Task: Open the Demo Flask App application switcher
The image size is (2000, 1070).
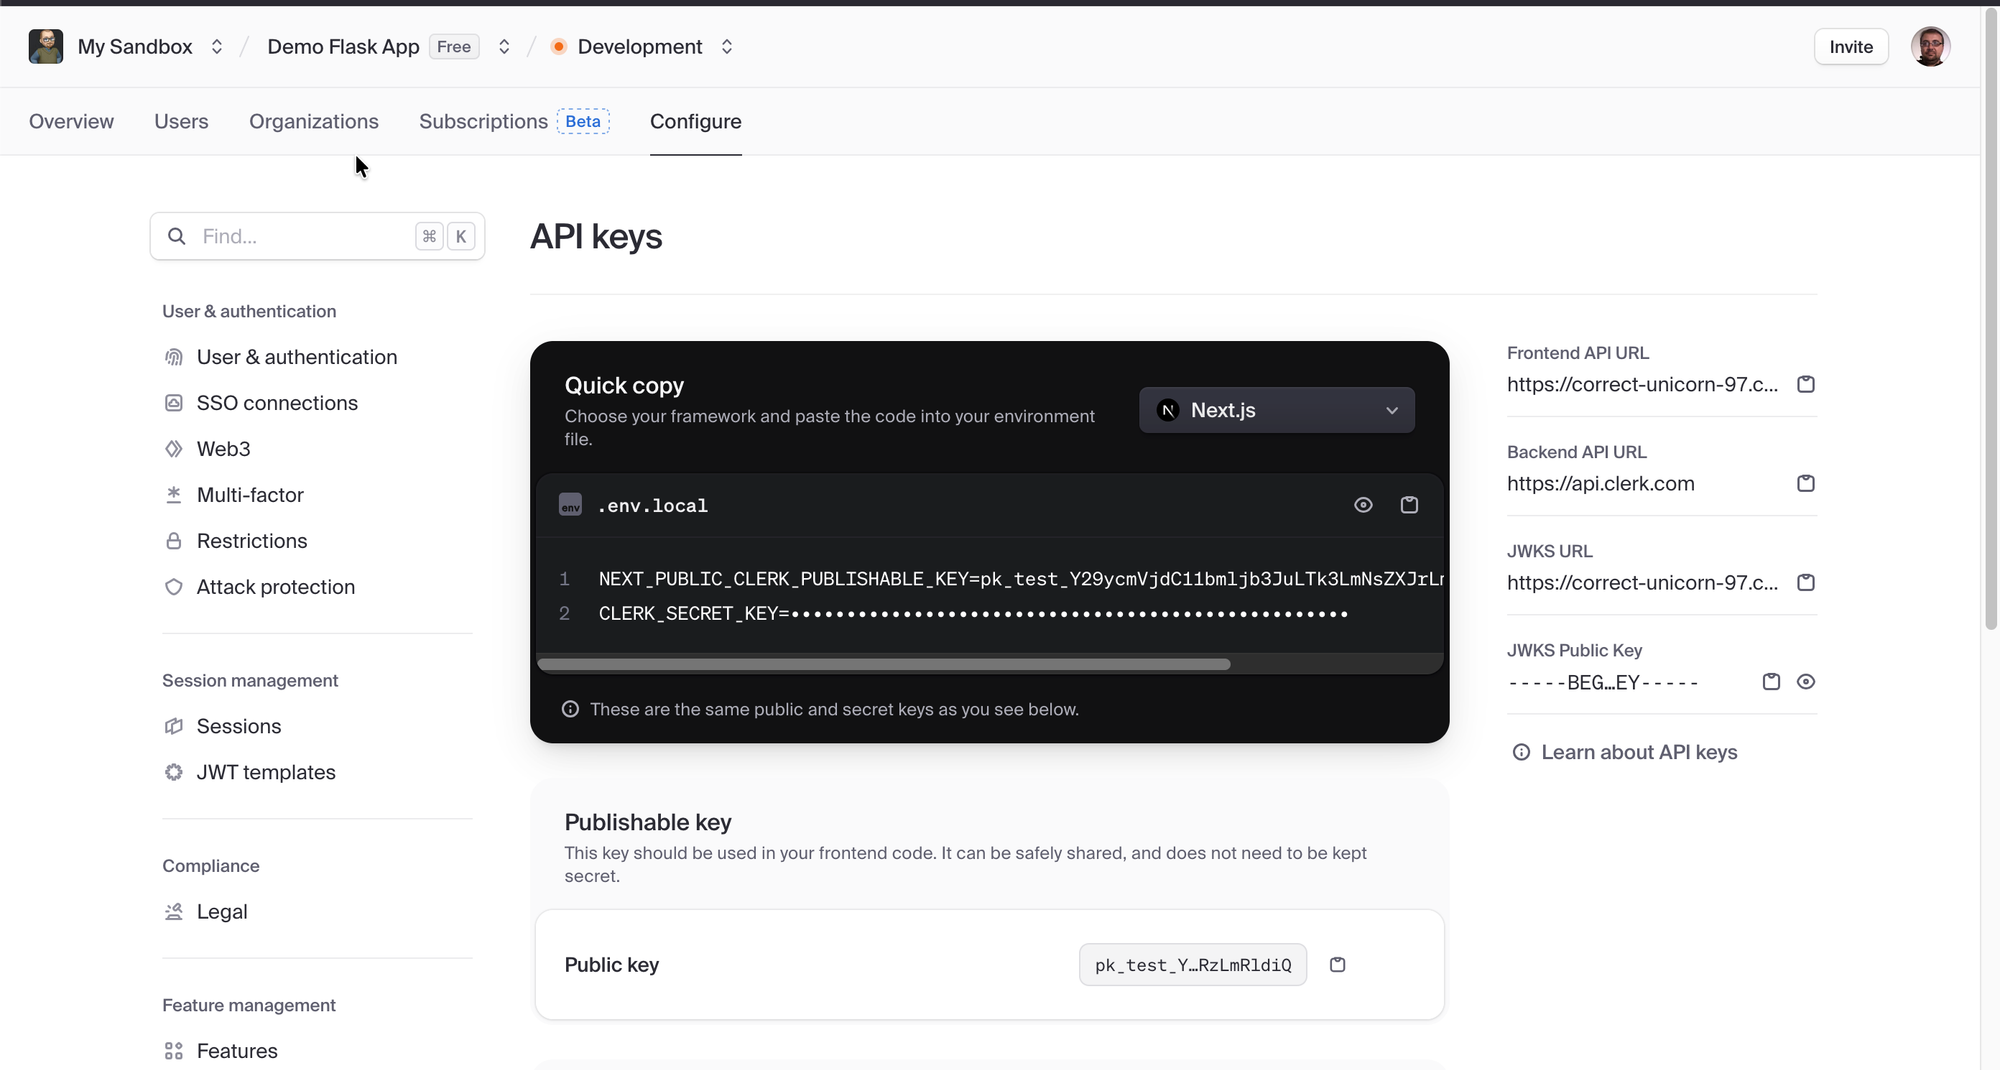Action: [504, 47]
